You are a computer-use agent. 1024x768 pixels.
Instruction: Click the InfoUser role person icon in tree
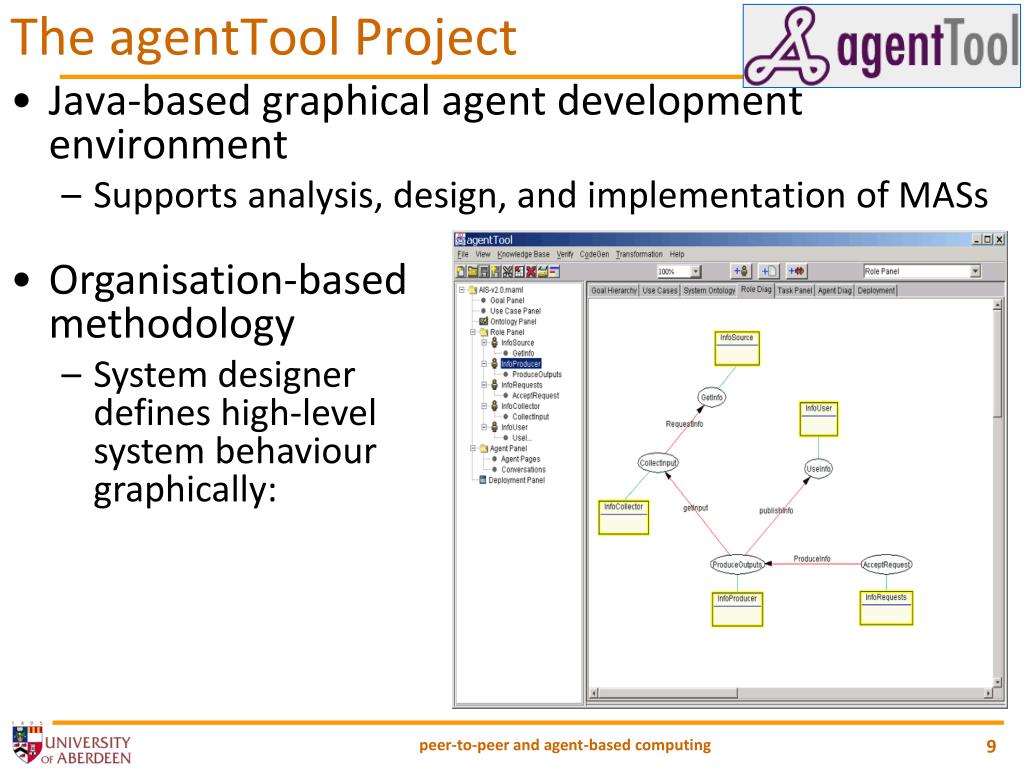point(494,427)
